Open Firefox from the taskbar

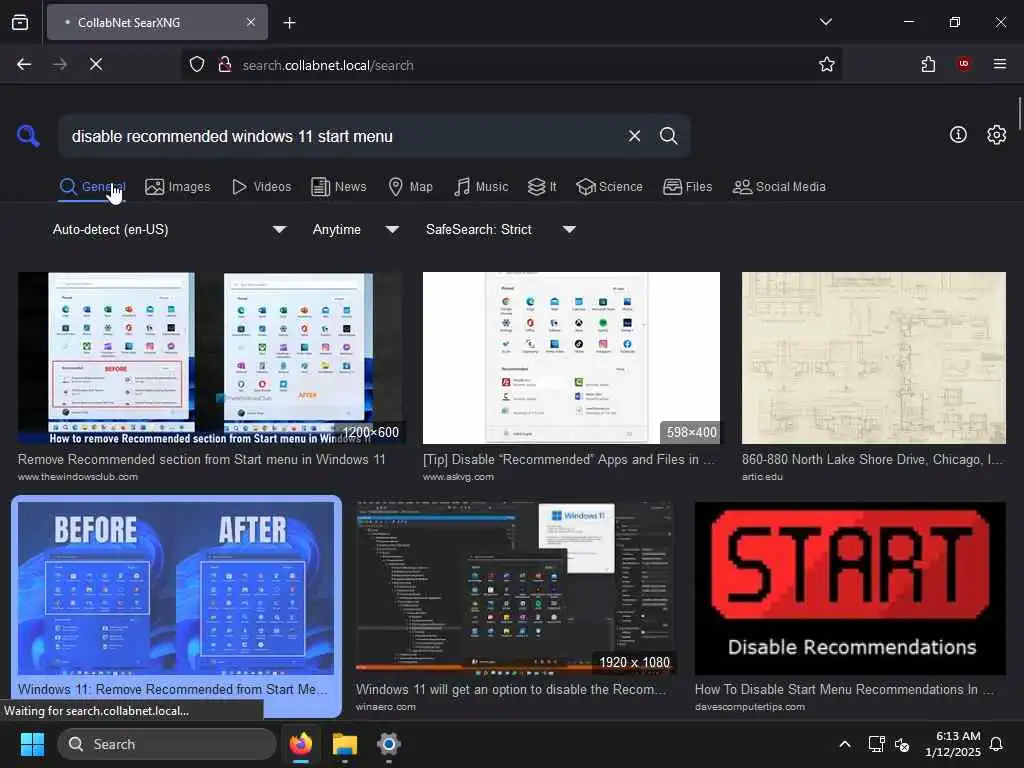301,744
